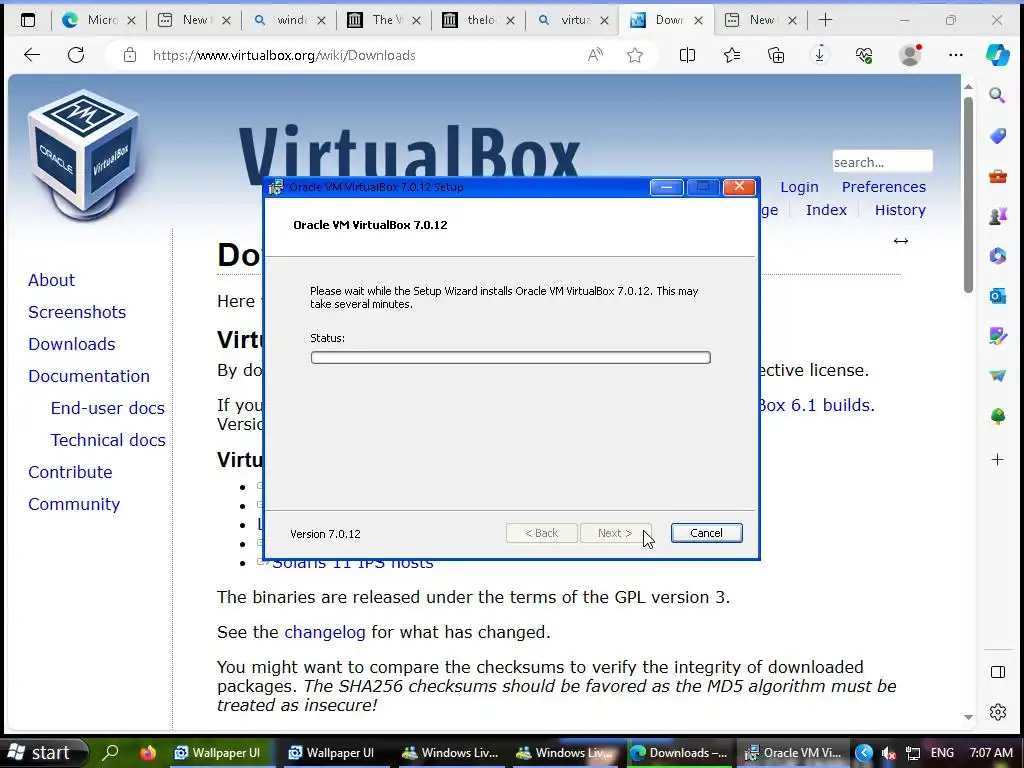Open the sidebar Shopping tag icon
Screen dimensions: 1024x768
(x=997, y=136)
